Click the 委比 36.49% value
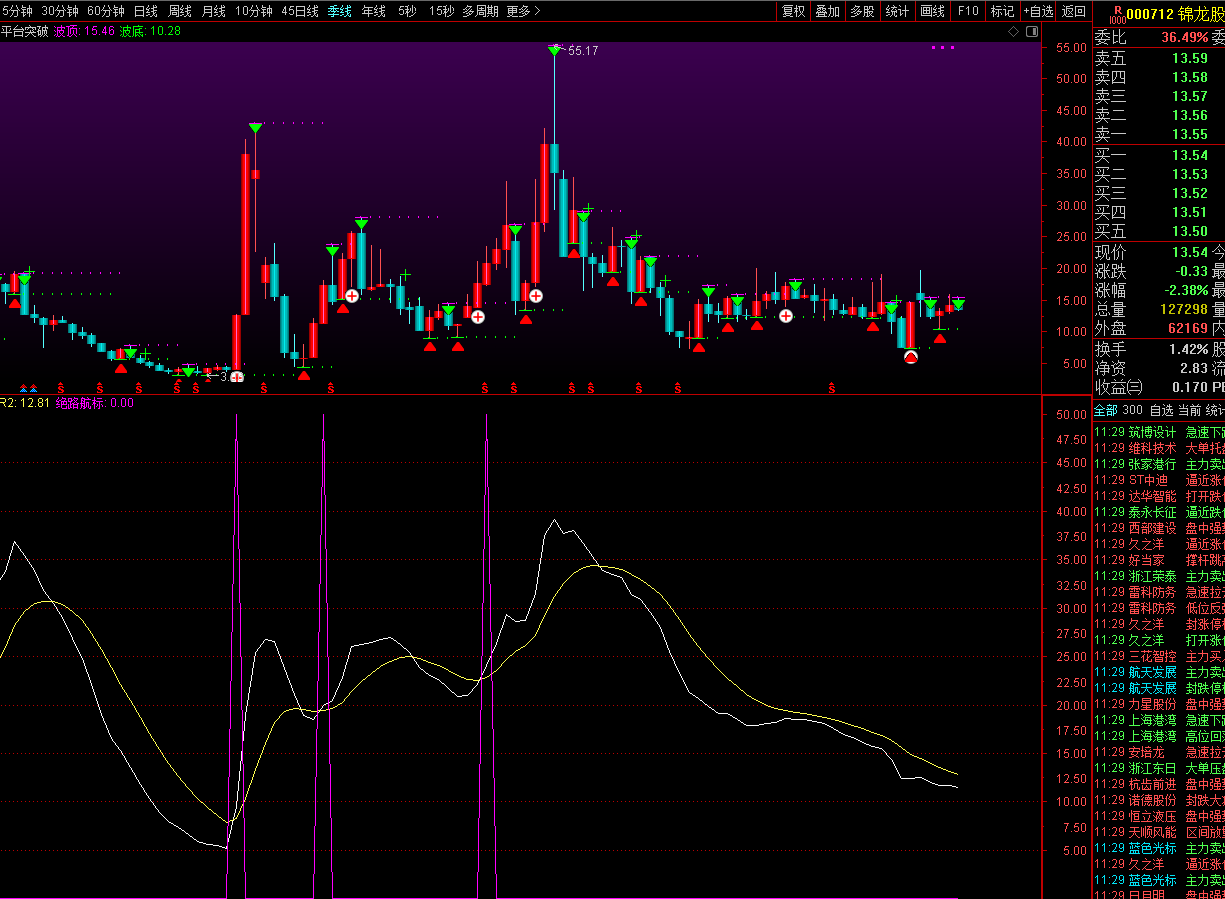The image size is (1225, 899). (1185, 37)
